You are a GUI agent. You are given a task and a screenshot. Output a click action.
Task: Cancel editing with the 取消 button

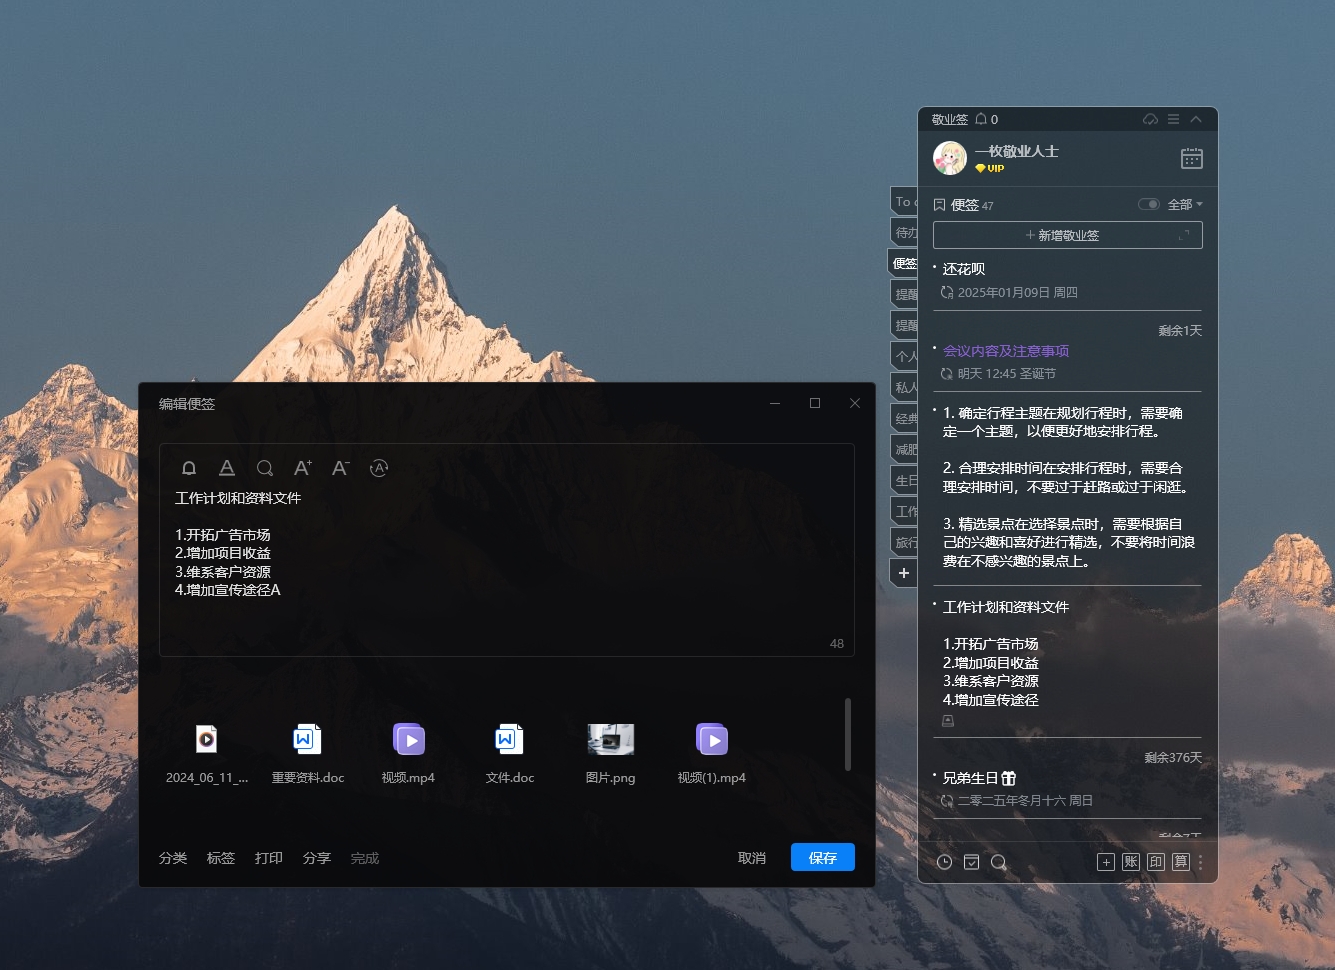[x=752, y=858]
